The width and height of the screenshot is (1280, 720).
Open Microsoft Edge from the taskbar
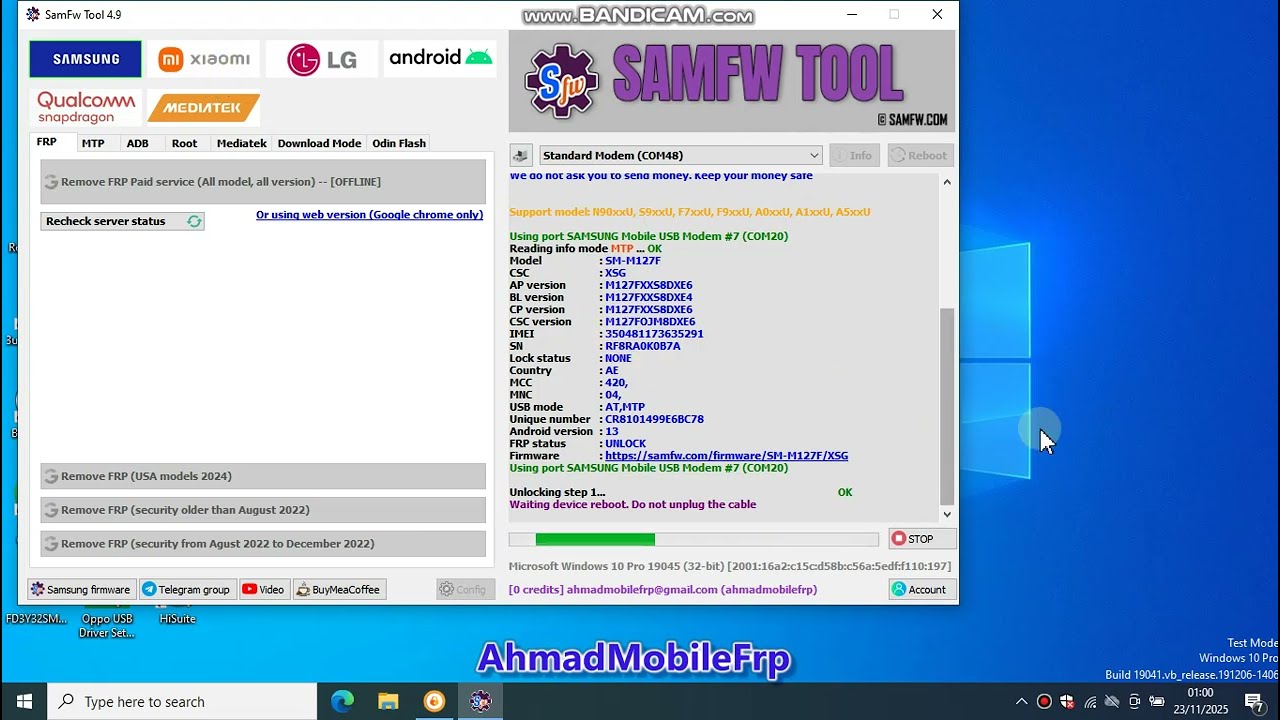click(342, 702)
